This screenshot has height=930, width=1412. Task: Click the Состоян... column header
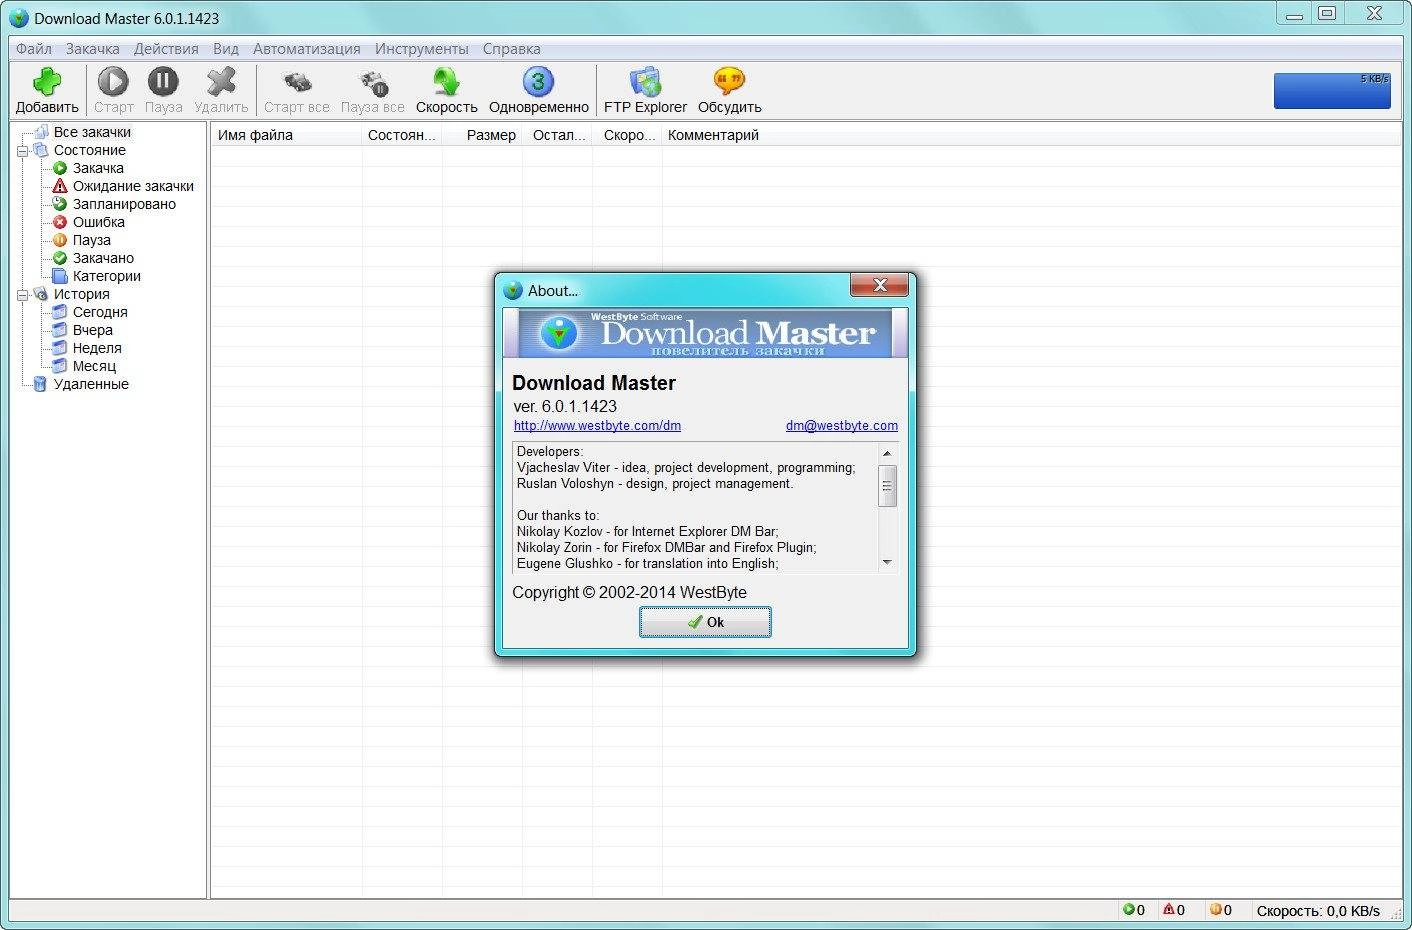[x=401, y=135]
